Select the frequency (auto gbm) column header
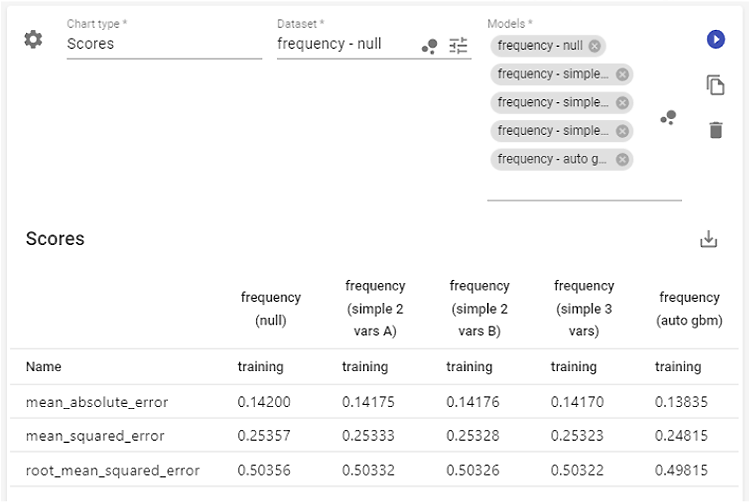 coord(689,308)
